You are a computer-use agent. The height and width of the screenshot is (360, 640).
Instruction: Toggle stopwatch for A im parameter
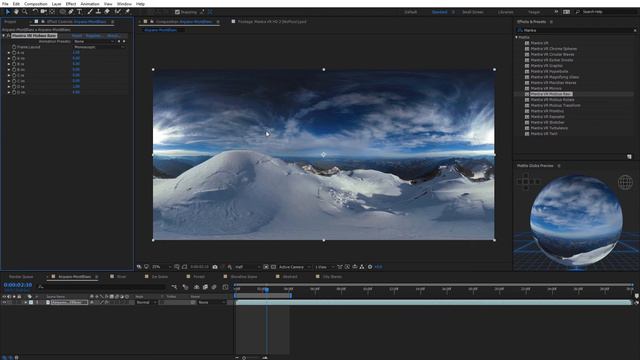(14, 58)
